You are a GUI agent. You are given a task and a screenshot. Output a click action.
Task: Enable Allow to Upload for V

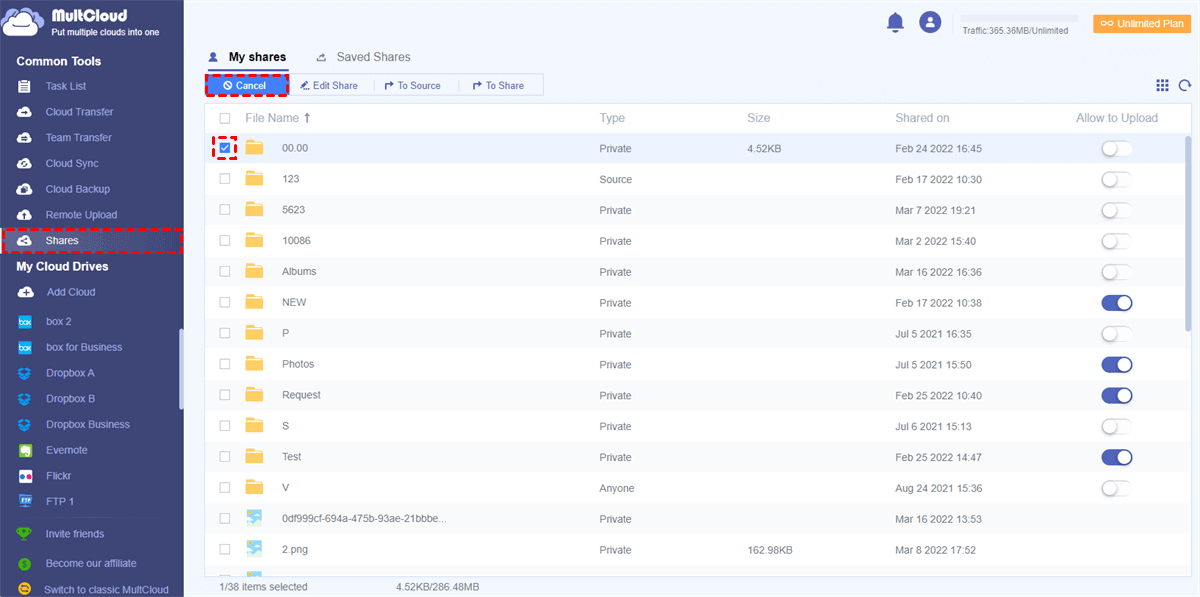pos(1117,488)
